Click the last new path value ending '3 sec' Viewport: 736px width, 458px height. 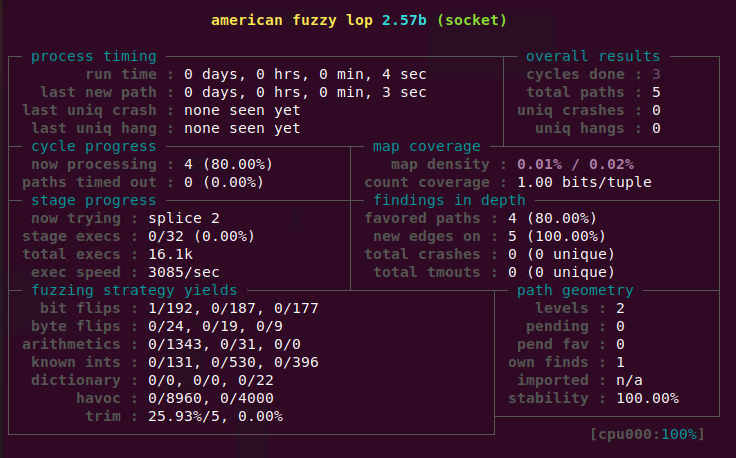click(305, 92)
